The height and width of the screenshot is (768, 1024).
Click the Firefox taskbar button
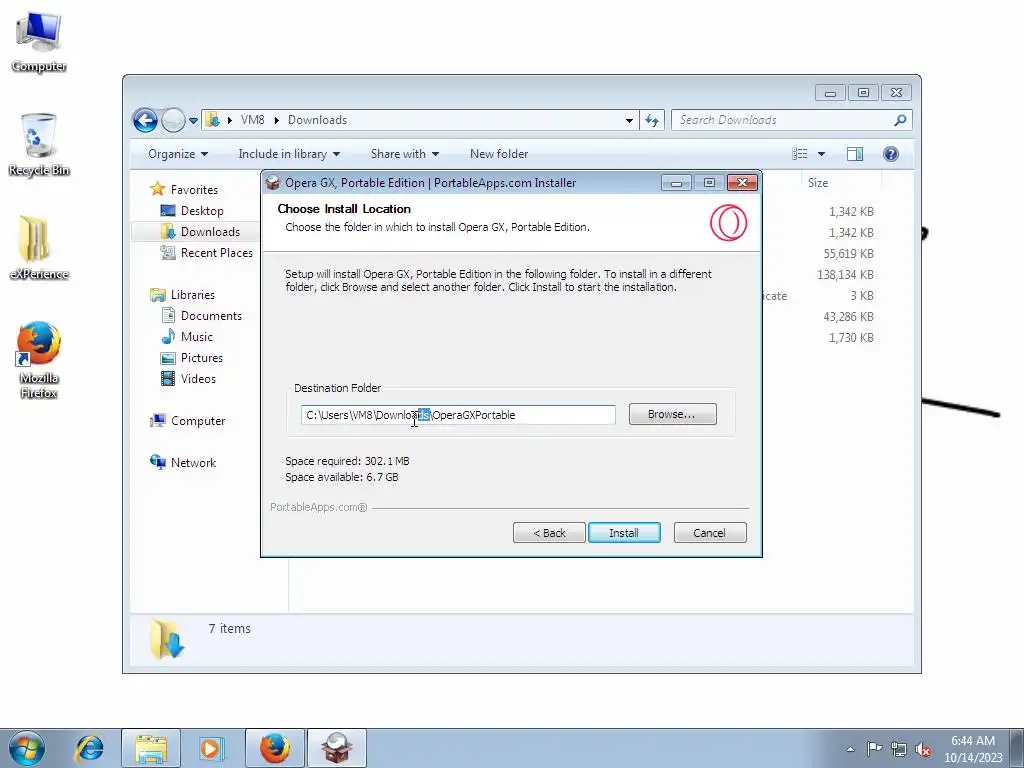pos(275,748)
